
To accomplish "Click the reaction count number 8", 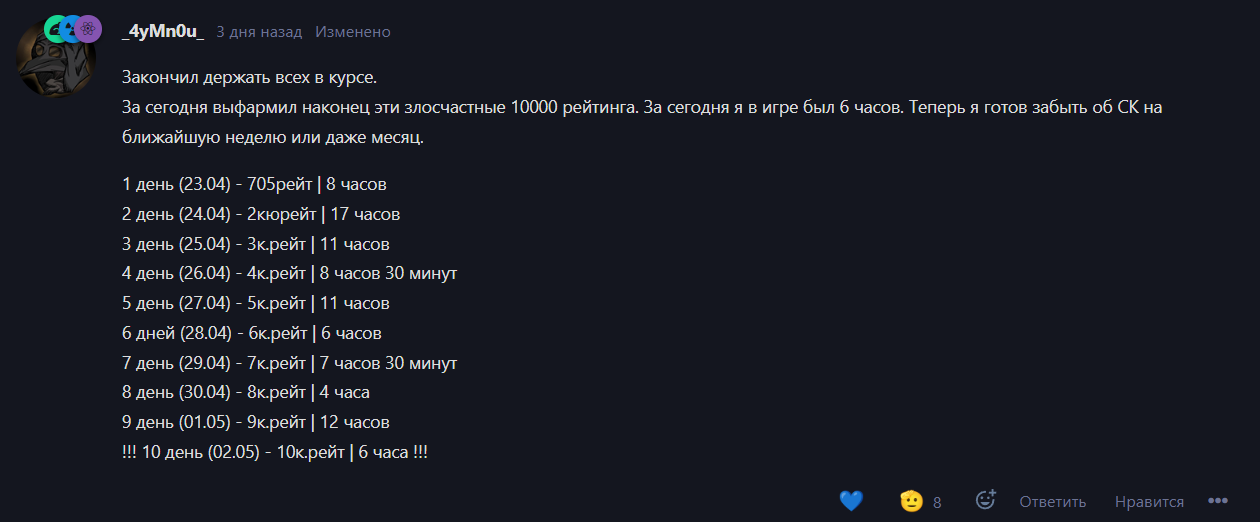I will pos(937,502).
